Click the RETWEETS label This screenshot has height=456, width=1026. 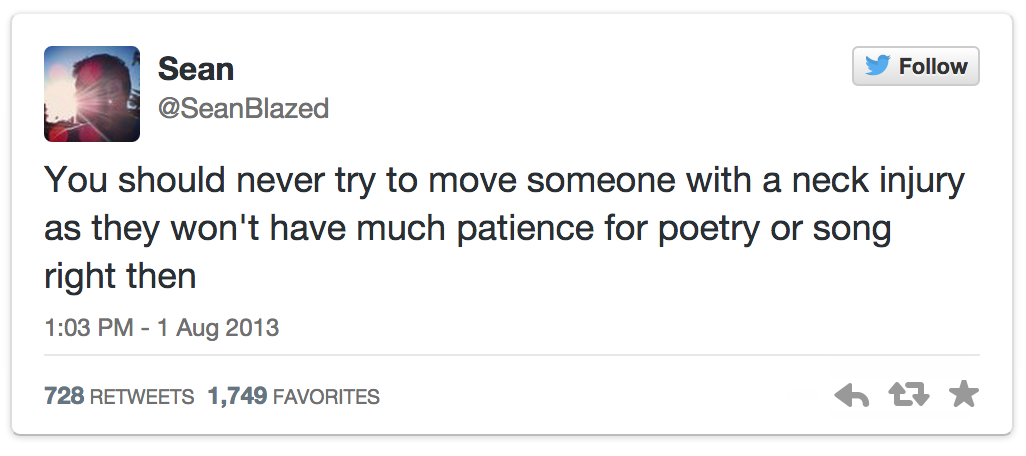tap(142, 397)
